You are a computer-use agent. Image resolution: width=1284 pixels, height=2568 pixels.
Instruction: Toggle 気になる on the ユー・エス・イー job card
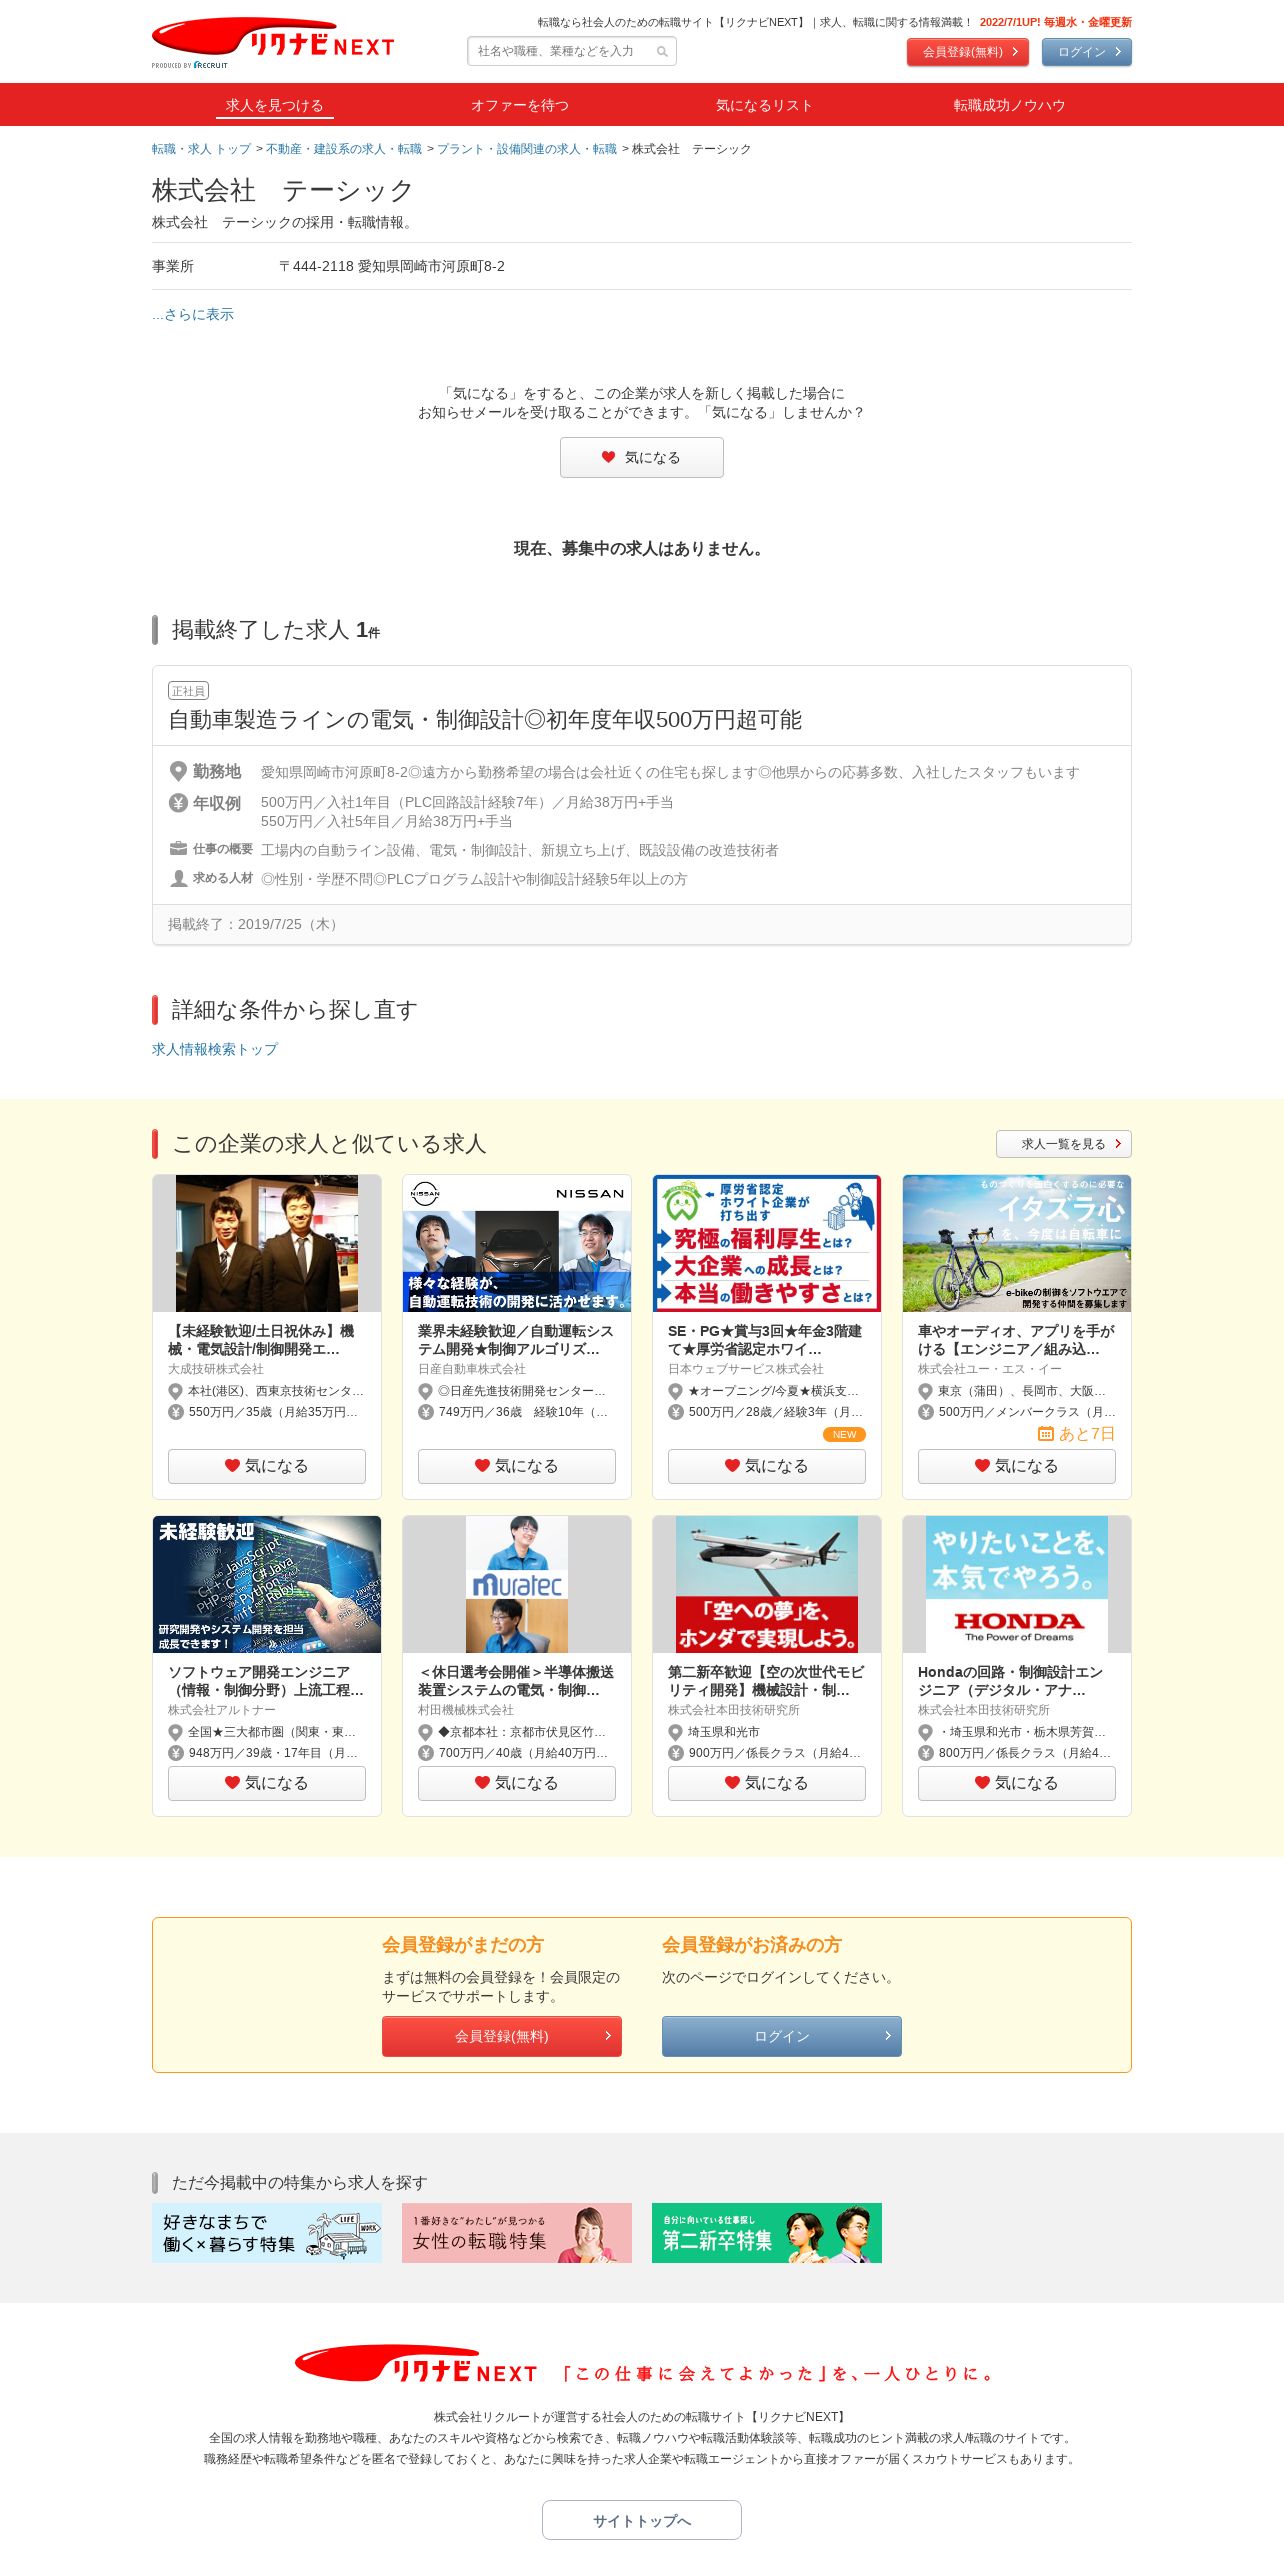point(1017,1466)
